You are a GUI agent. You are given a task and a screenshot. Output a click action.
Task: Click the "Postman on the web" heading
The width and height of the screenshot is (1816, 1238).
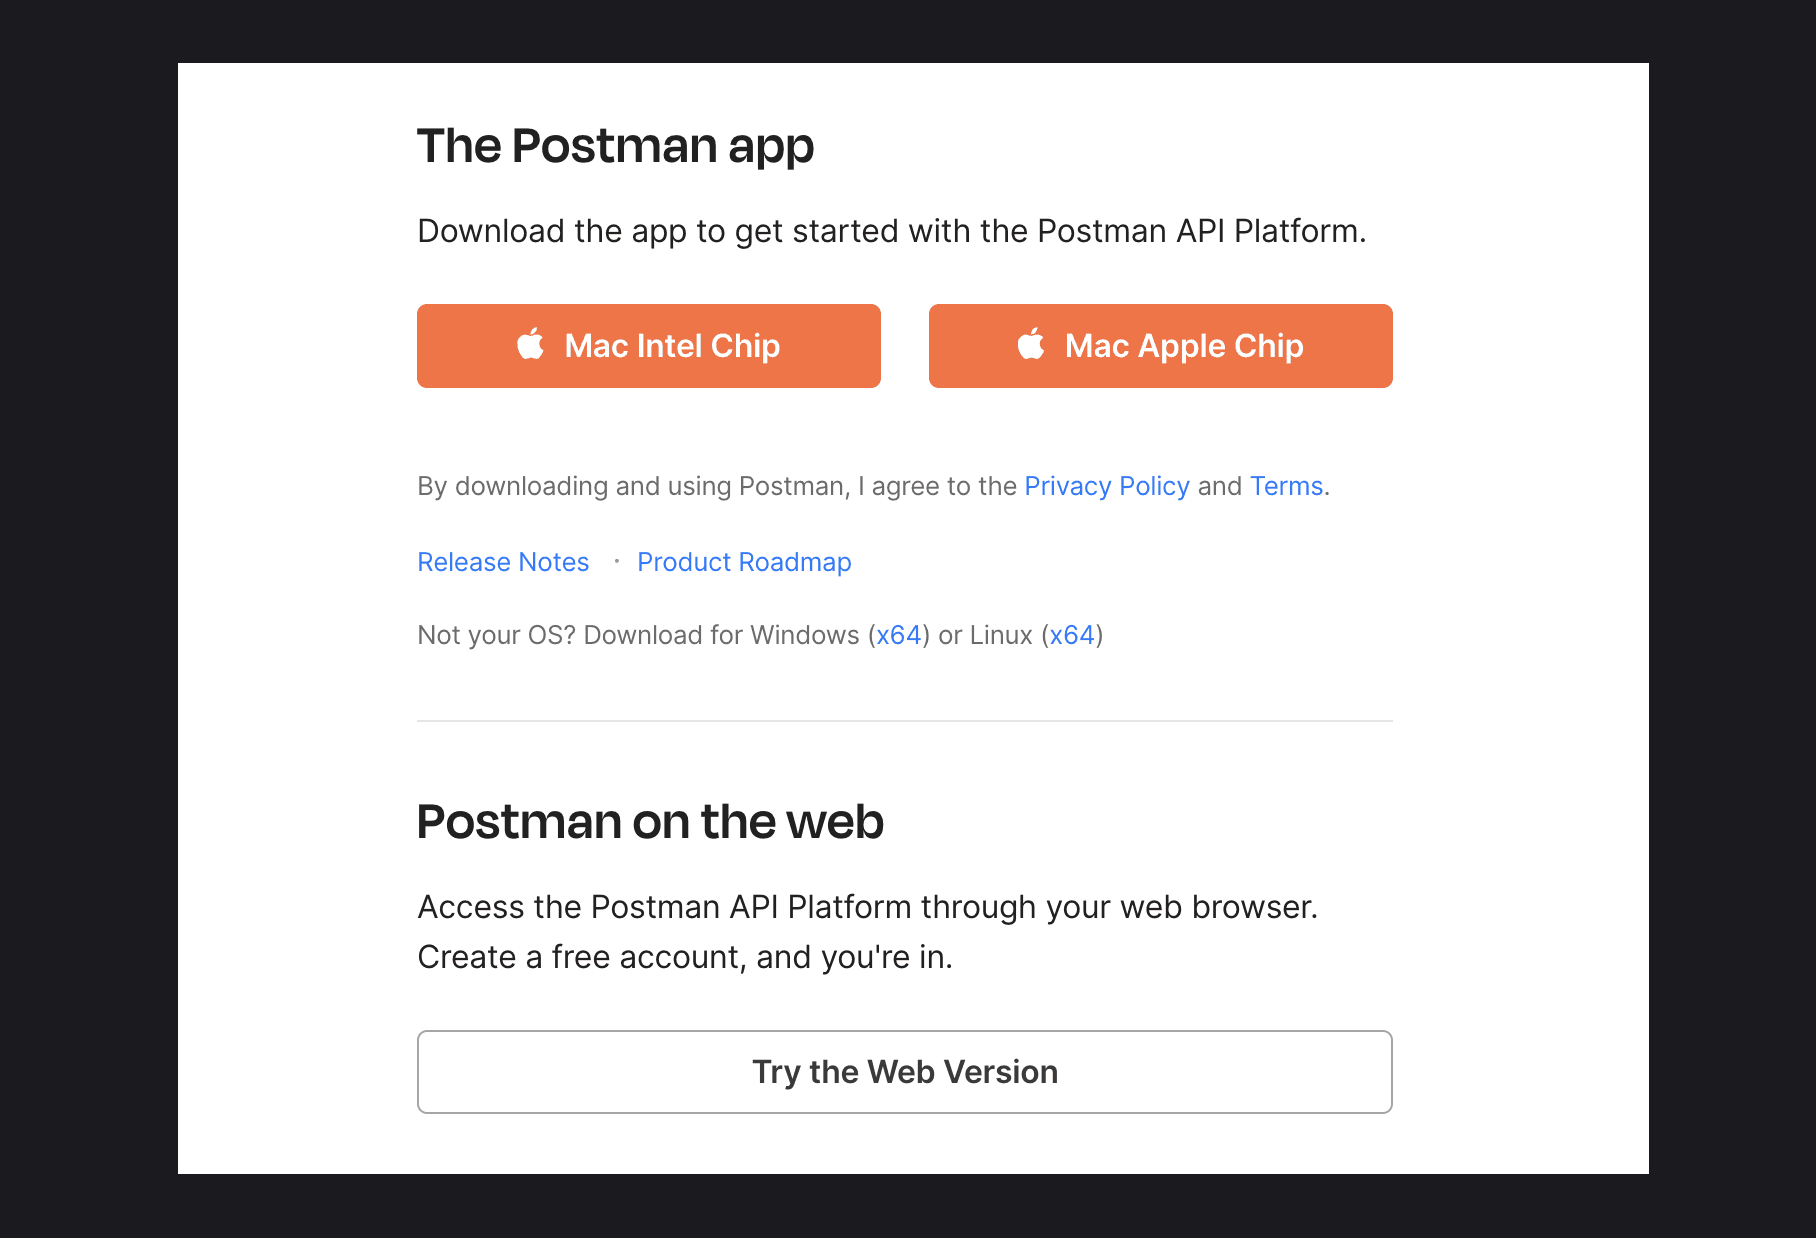coord(650,822)
